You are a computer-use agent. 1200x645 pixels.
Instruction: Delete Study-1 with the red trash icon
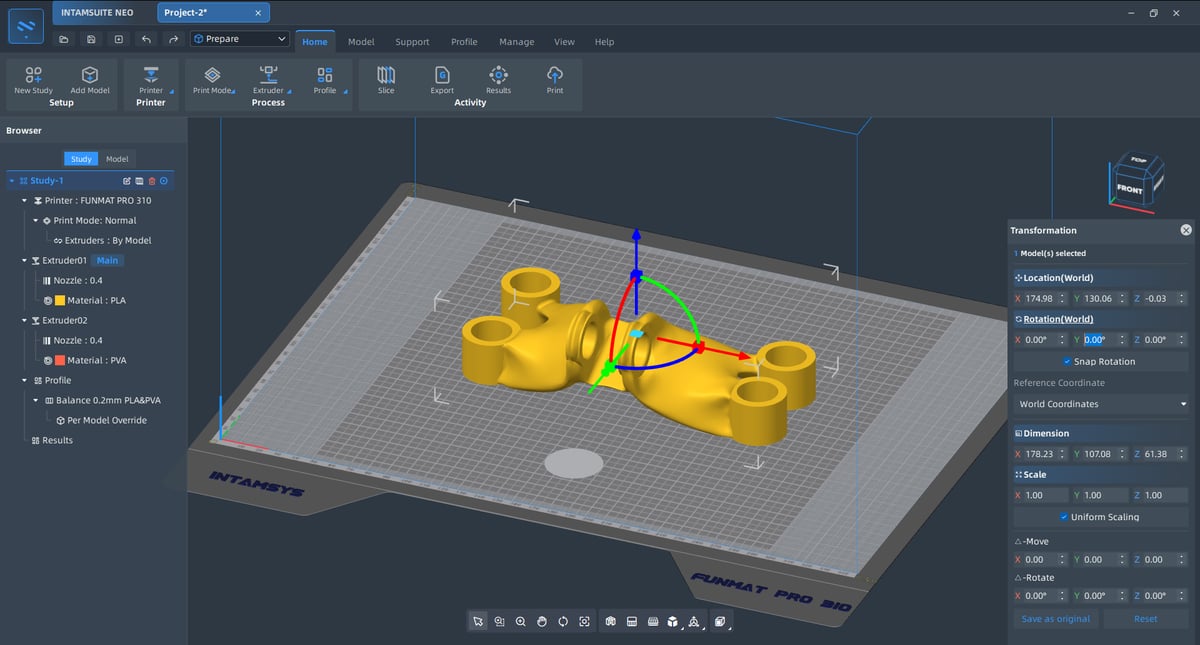pyautogui.click(x=152, y=181)
